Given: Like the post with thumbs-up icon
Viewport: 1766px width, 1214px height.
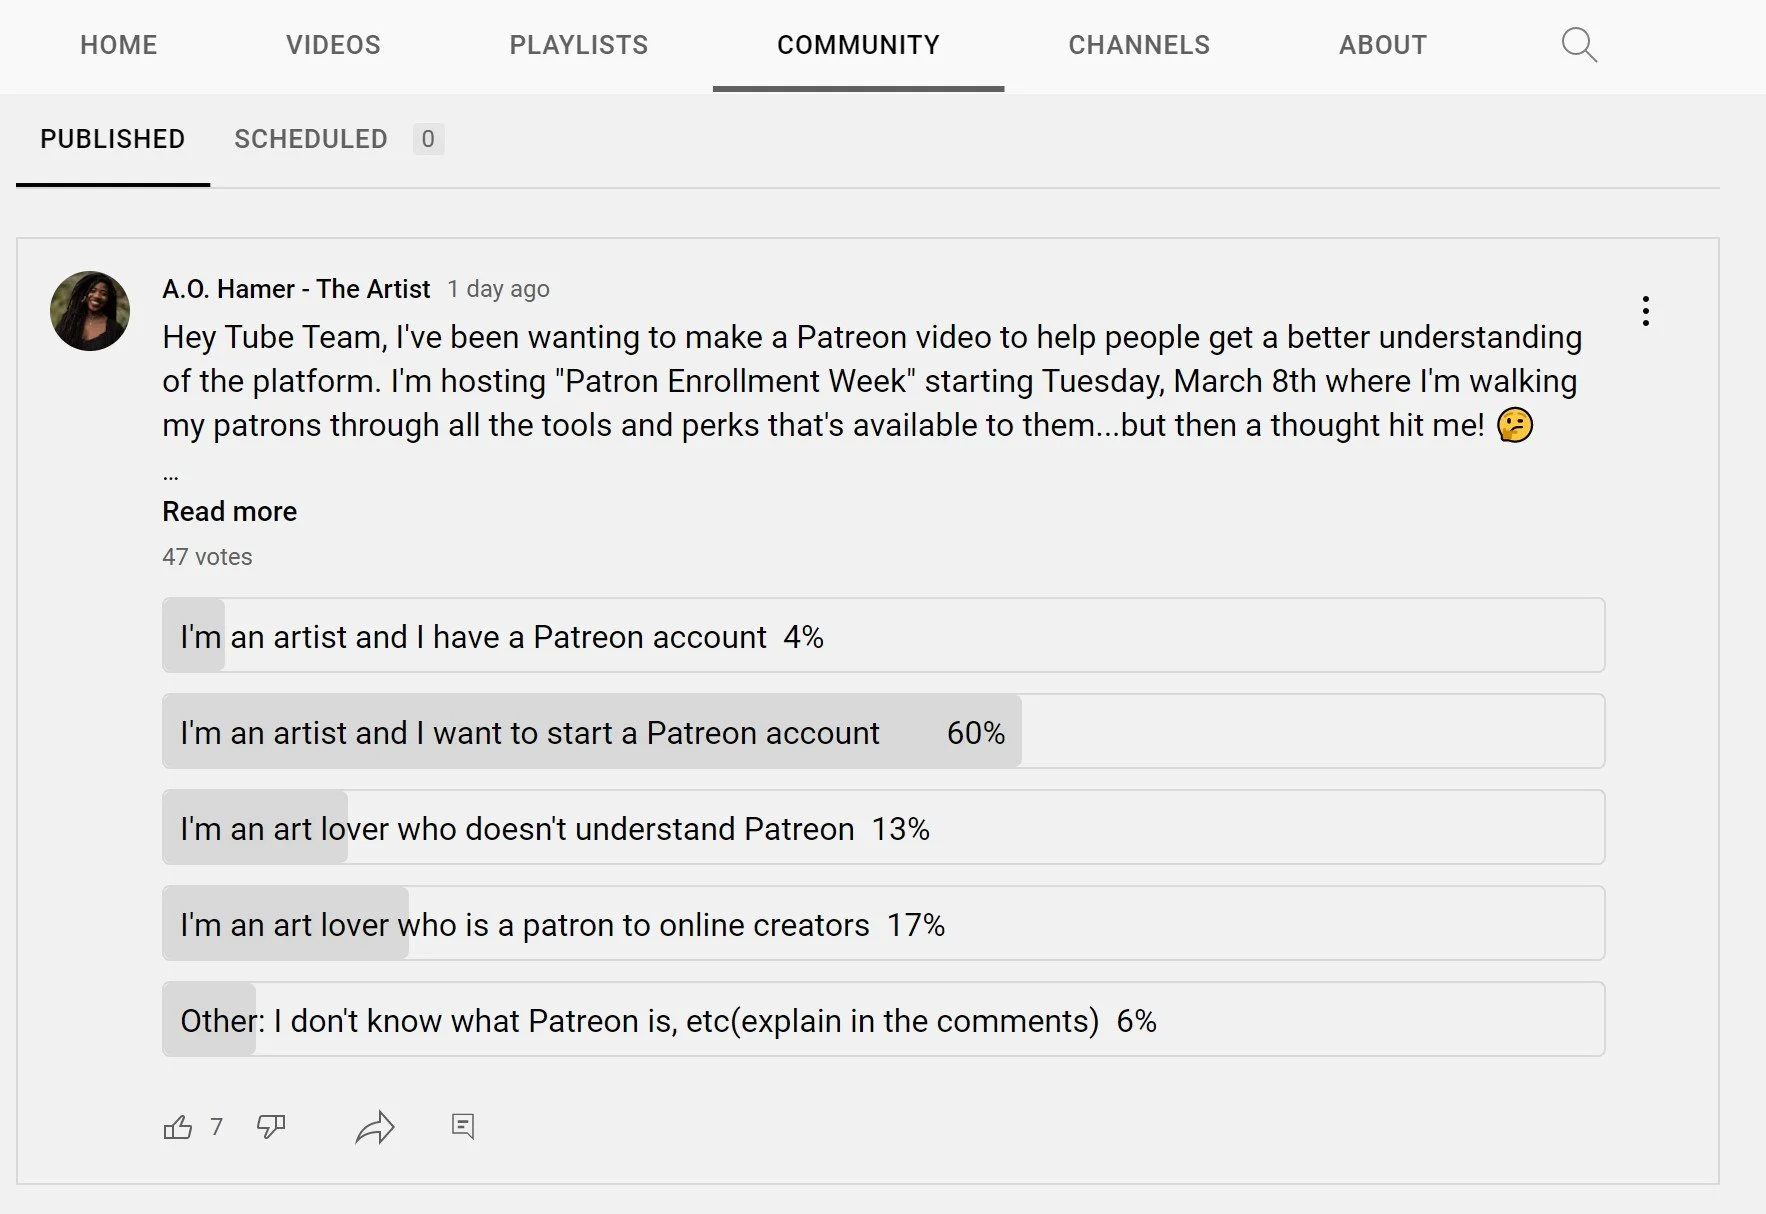Looking at the screenshot, I should point(178,1127).
